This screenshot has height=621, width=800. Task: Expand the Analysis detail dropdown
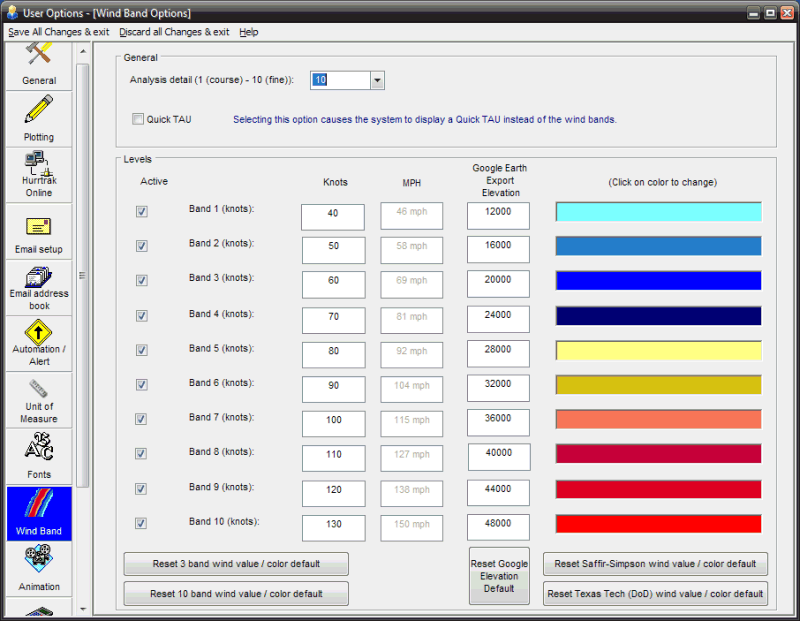click(377, 81)
